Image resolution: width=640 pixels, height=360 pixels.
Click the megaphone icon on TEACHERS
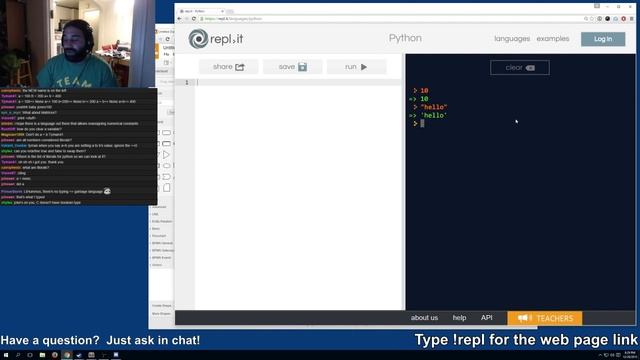tap(524, 318)
